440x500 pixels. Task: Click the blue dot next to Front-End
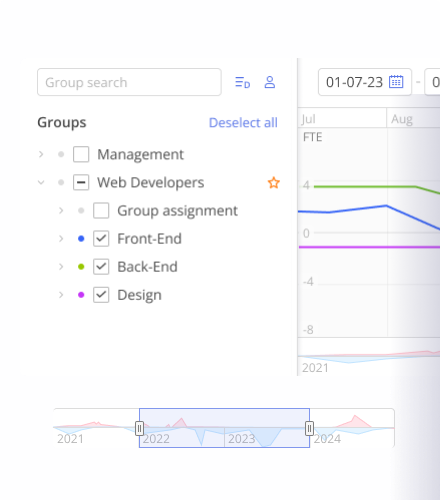(81, 239)
